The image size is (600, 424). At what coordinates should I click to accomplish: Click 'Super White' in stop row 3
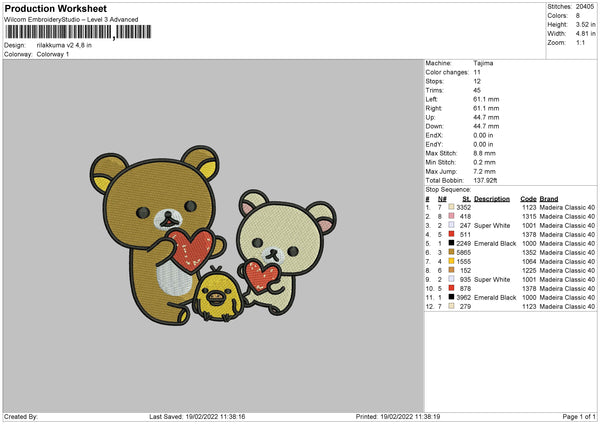click(x=492, y=225)
